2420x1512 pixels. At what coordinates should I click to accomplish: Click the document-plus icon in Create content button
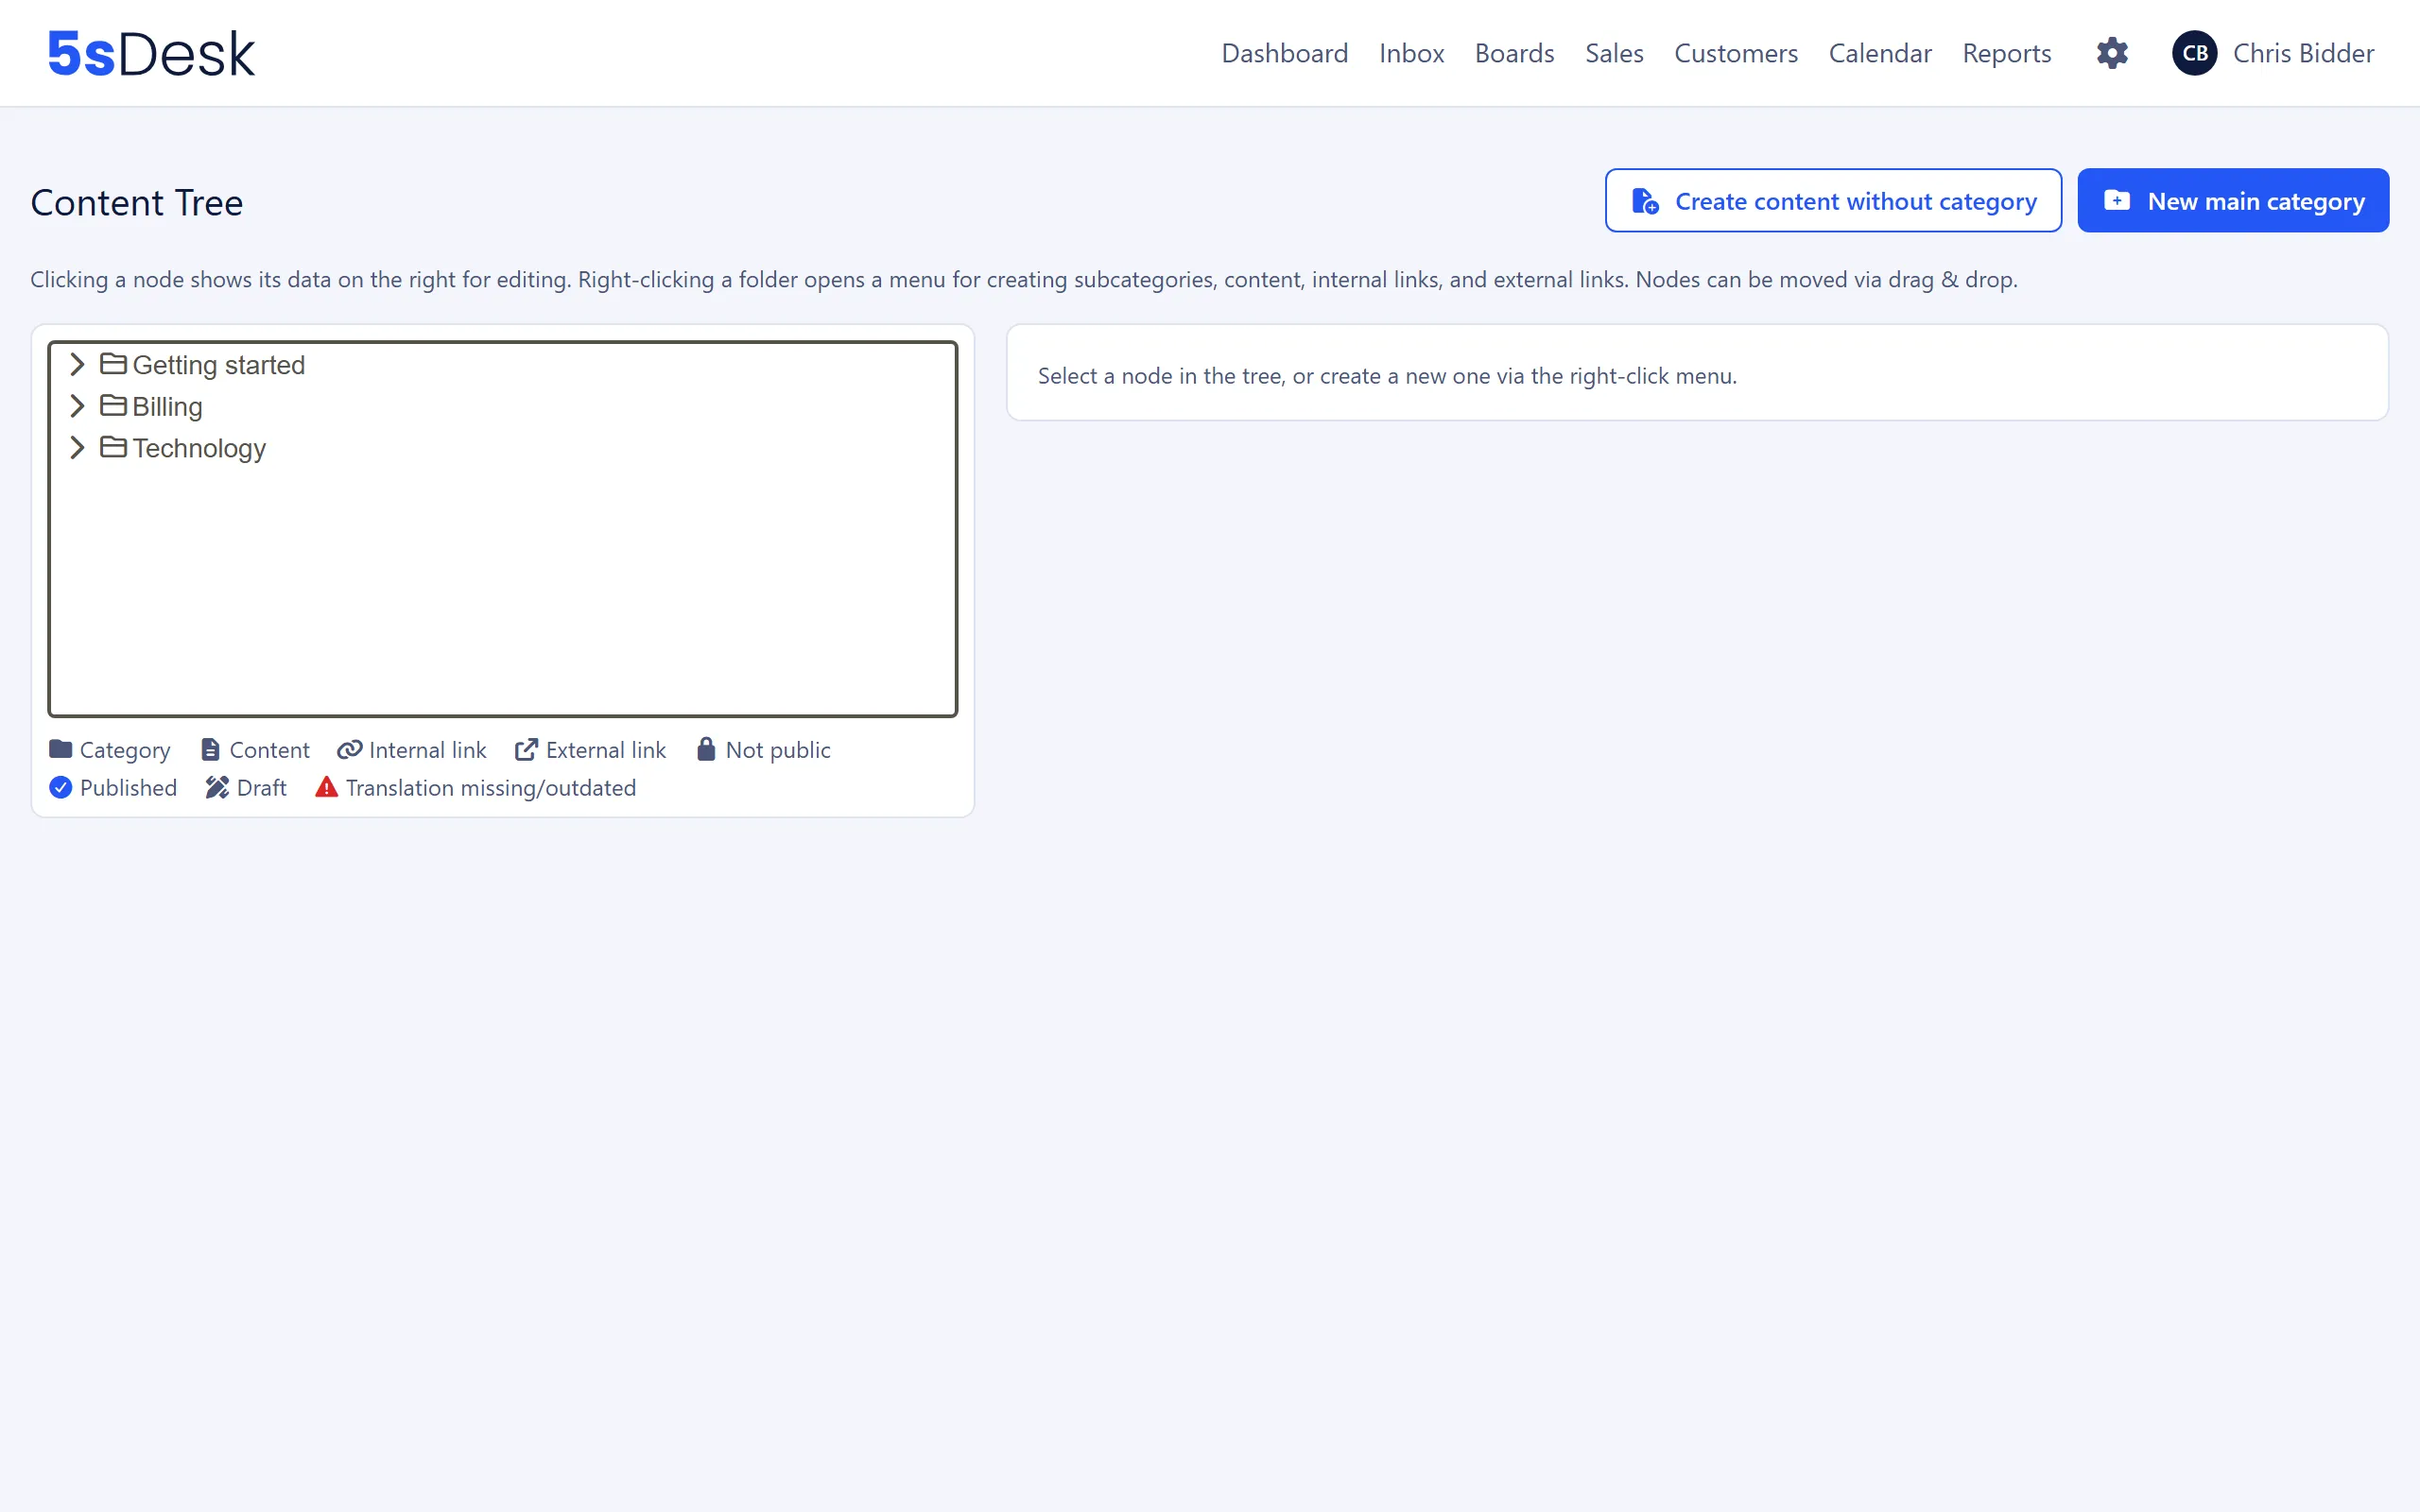coord(1645,201)
